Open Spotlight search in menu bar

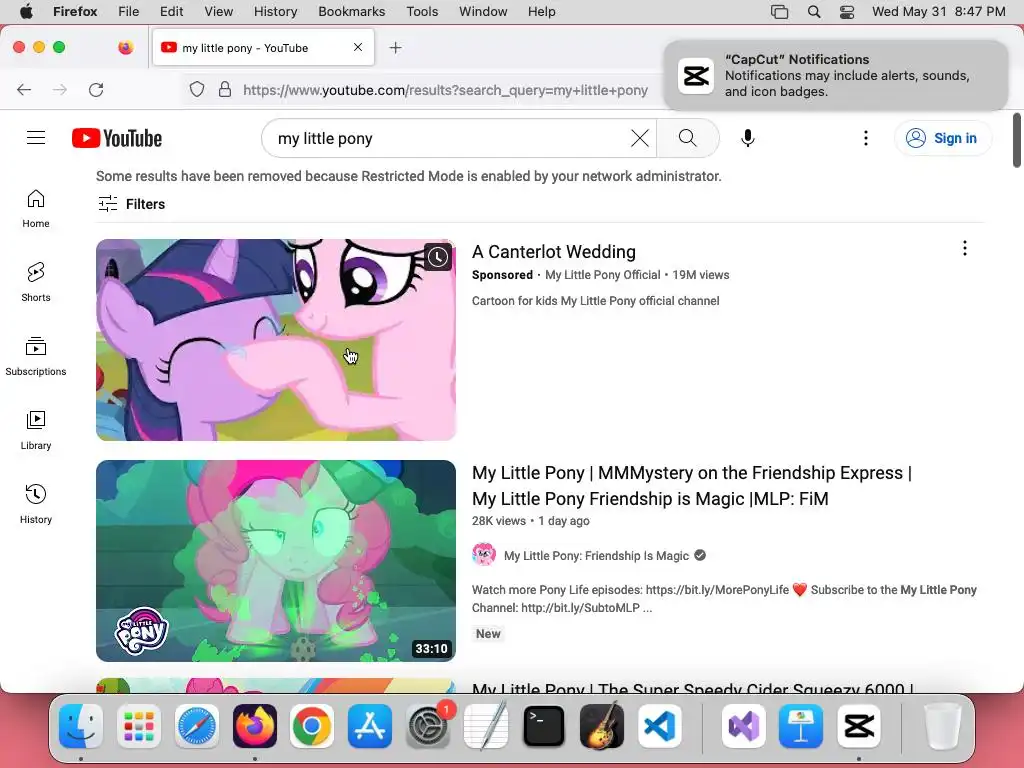tap(814, 12)
